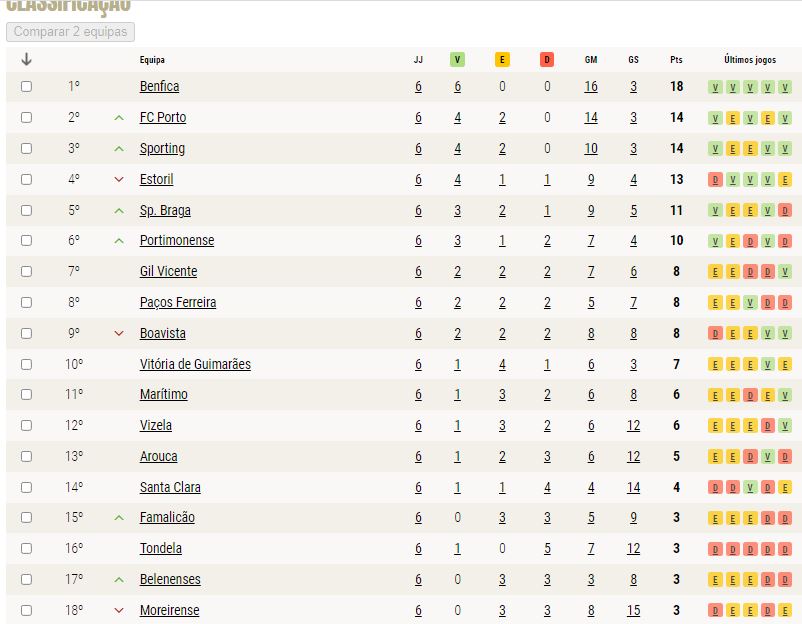Open Santa Clara's goals conceded value 14
This screenshot has width=802, height=624.
tap(633, 487)
